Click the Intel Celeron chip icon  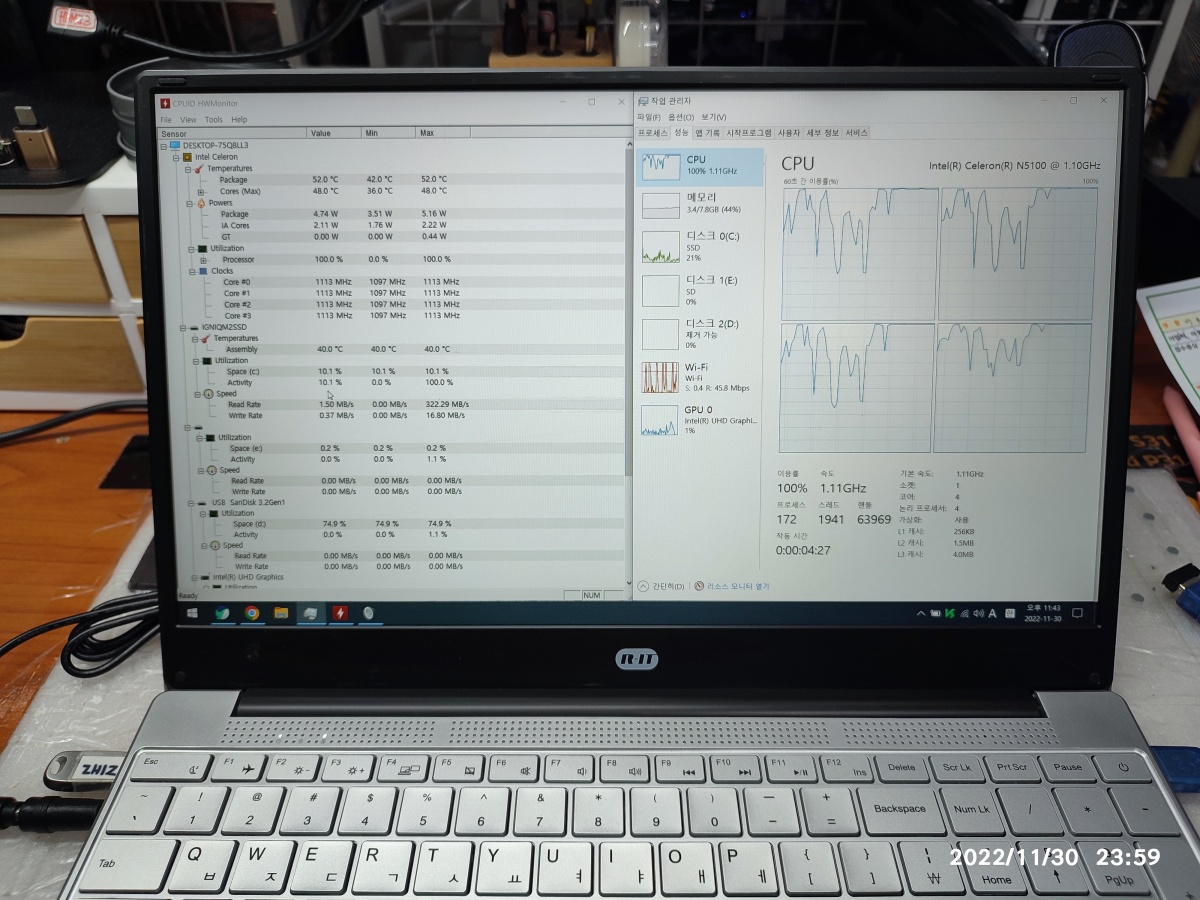tap(187, 157)
